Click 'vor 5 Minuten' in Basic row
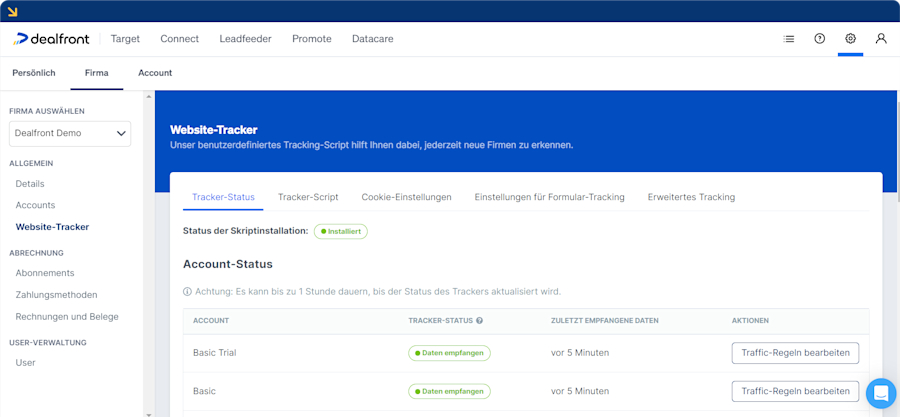The image size is (900, 417). click(x=580, y=391)
